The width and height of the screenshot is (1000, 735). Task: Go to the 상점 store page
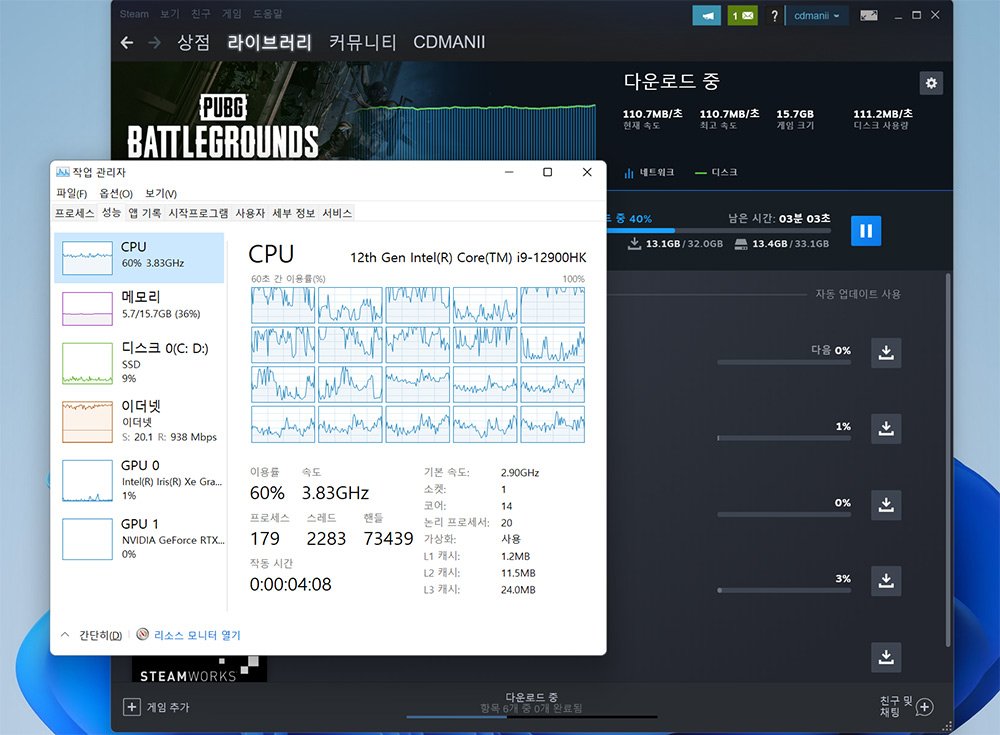[193, 43]
